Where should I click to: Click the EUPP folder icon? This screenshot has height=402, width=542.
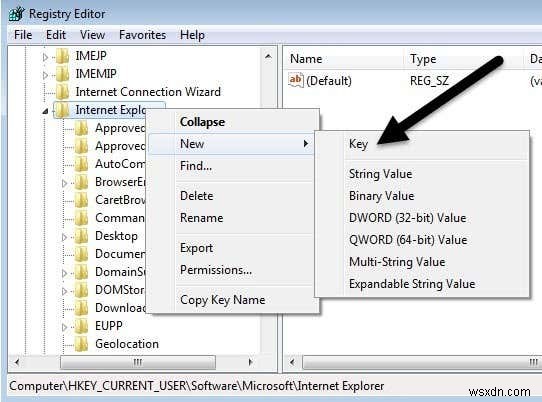[82, 326]
